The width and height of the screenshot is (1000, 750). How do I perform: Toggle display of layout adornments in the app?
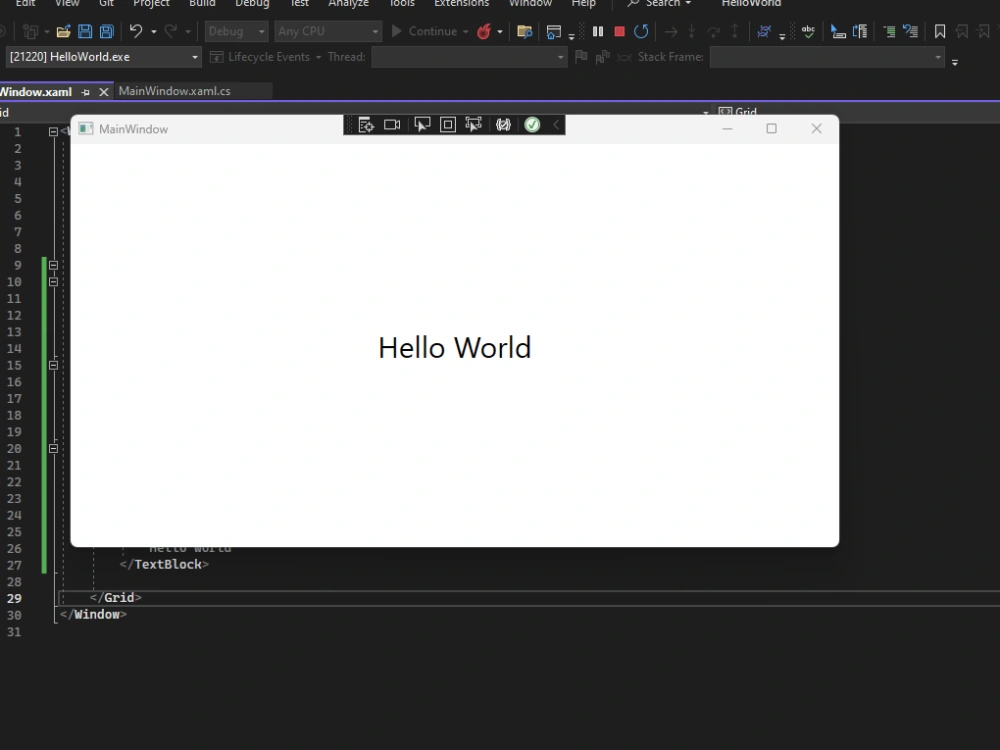click(x=447, y=124)
